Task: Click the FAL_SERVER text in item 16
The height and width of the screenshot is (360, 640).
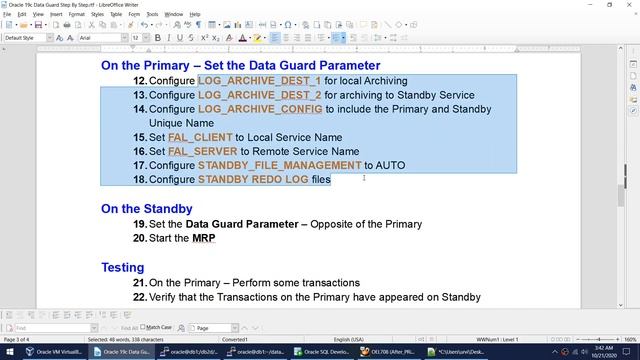Action: tap(202, 151)
